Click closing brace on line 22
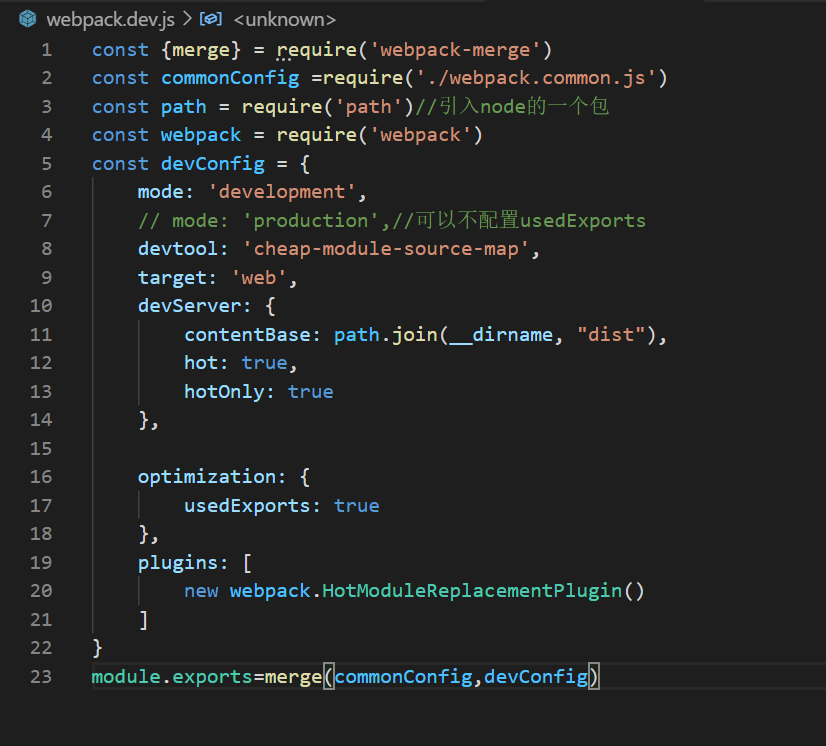The height and width of the screenshot is (746, 826). click(97, 648)
